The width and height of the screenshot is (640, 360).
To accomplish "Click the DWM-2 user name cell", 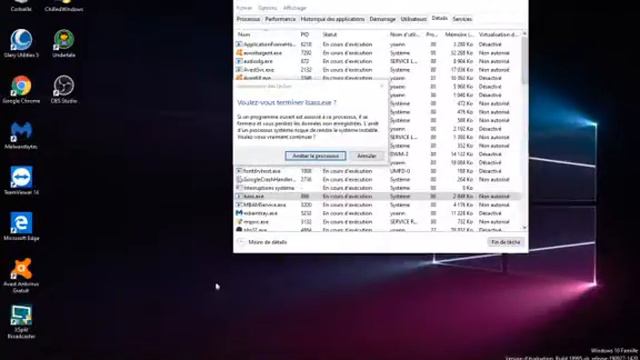I will [399, 154].
